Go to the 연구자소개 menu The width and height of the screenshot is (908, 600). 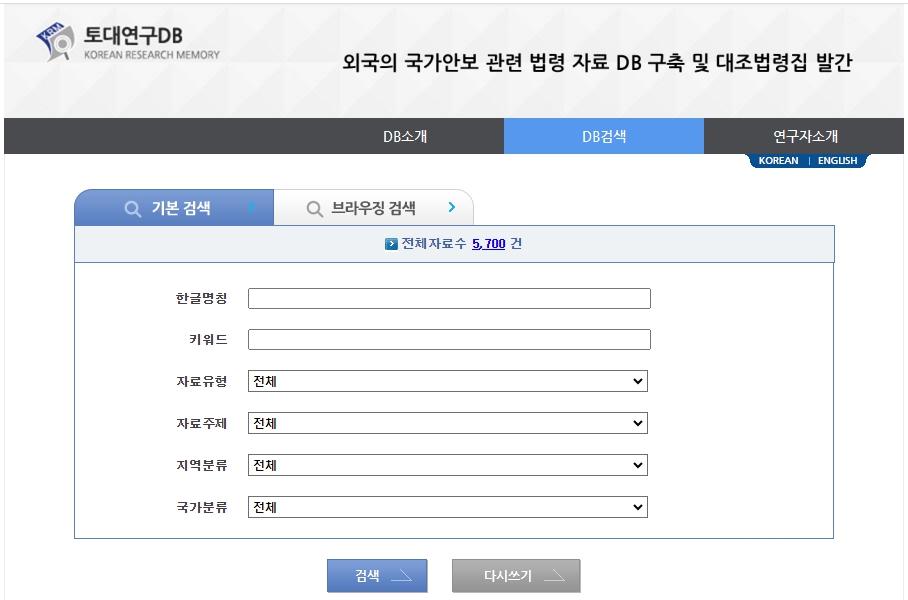pyautogui.click(x=805, y=136)
